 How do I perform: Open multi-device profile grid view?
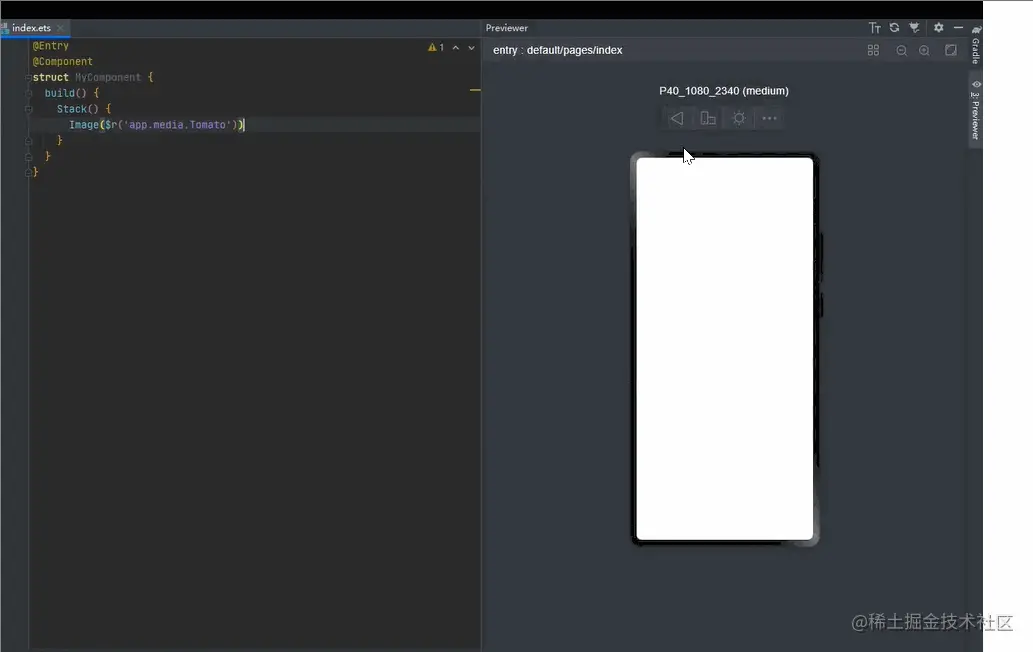tap(874, 51)
